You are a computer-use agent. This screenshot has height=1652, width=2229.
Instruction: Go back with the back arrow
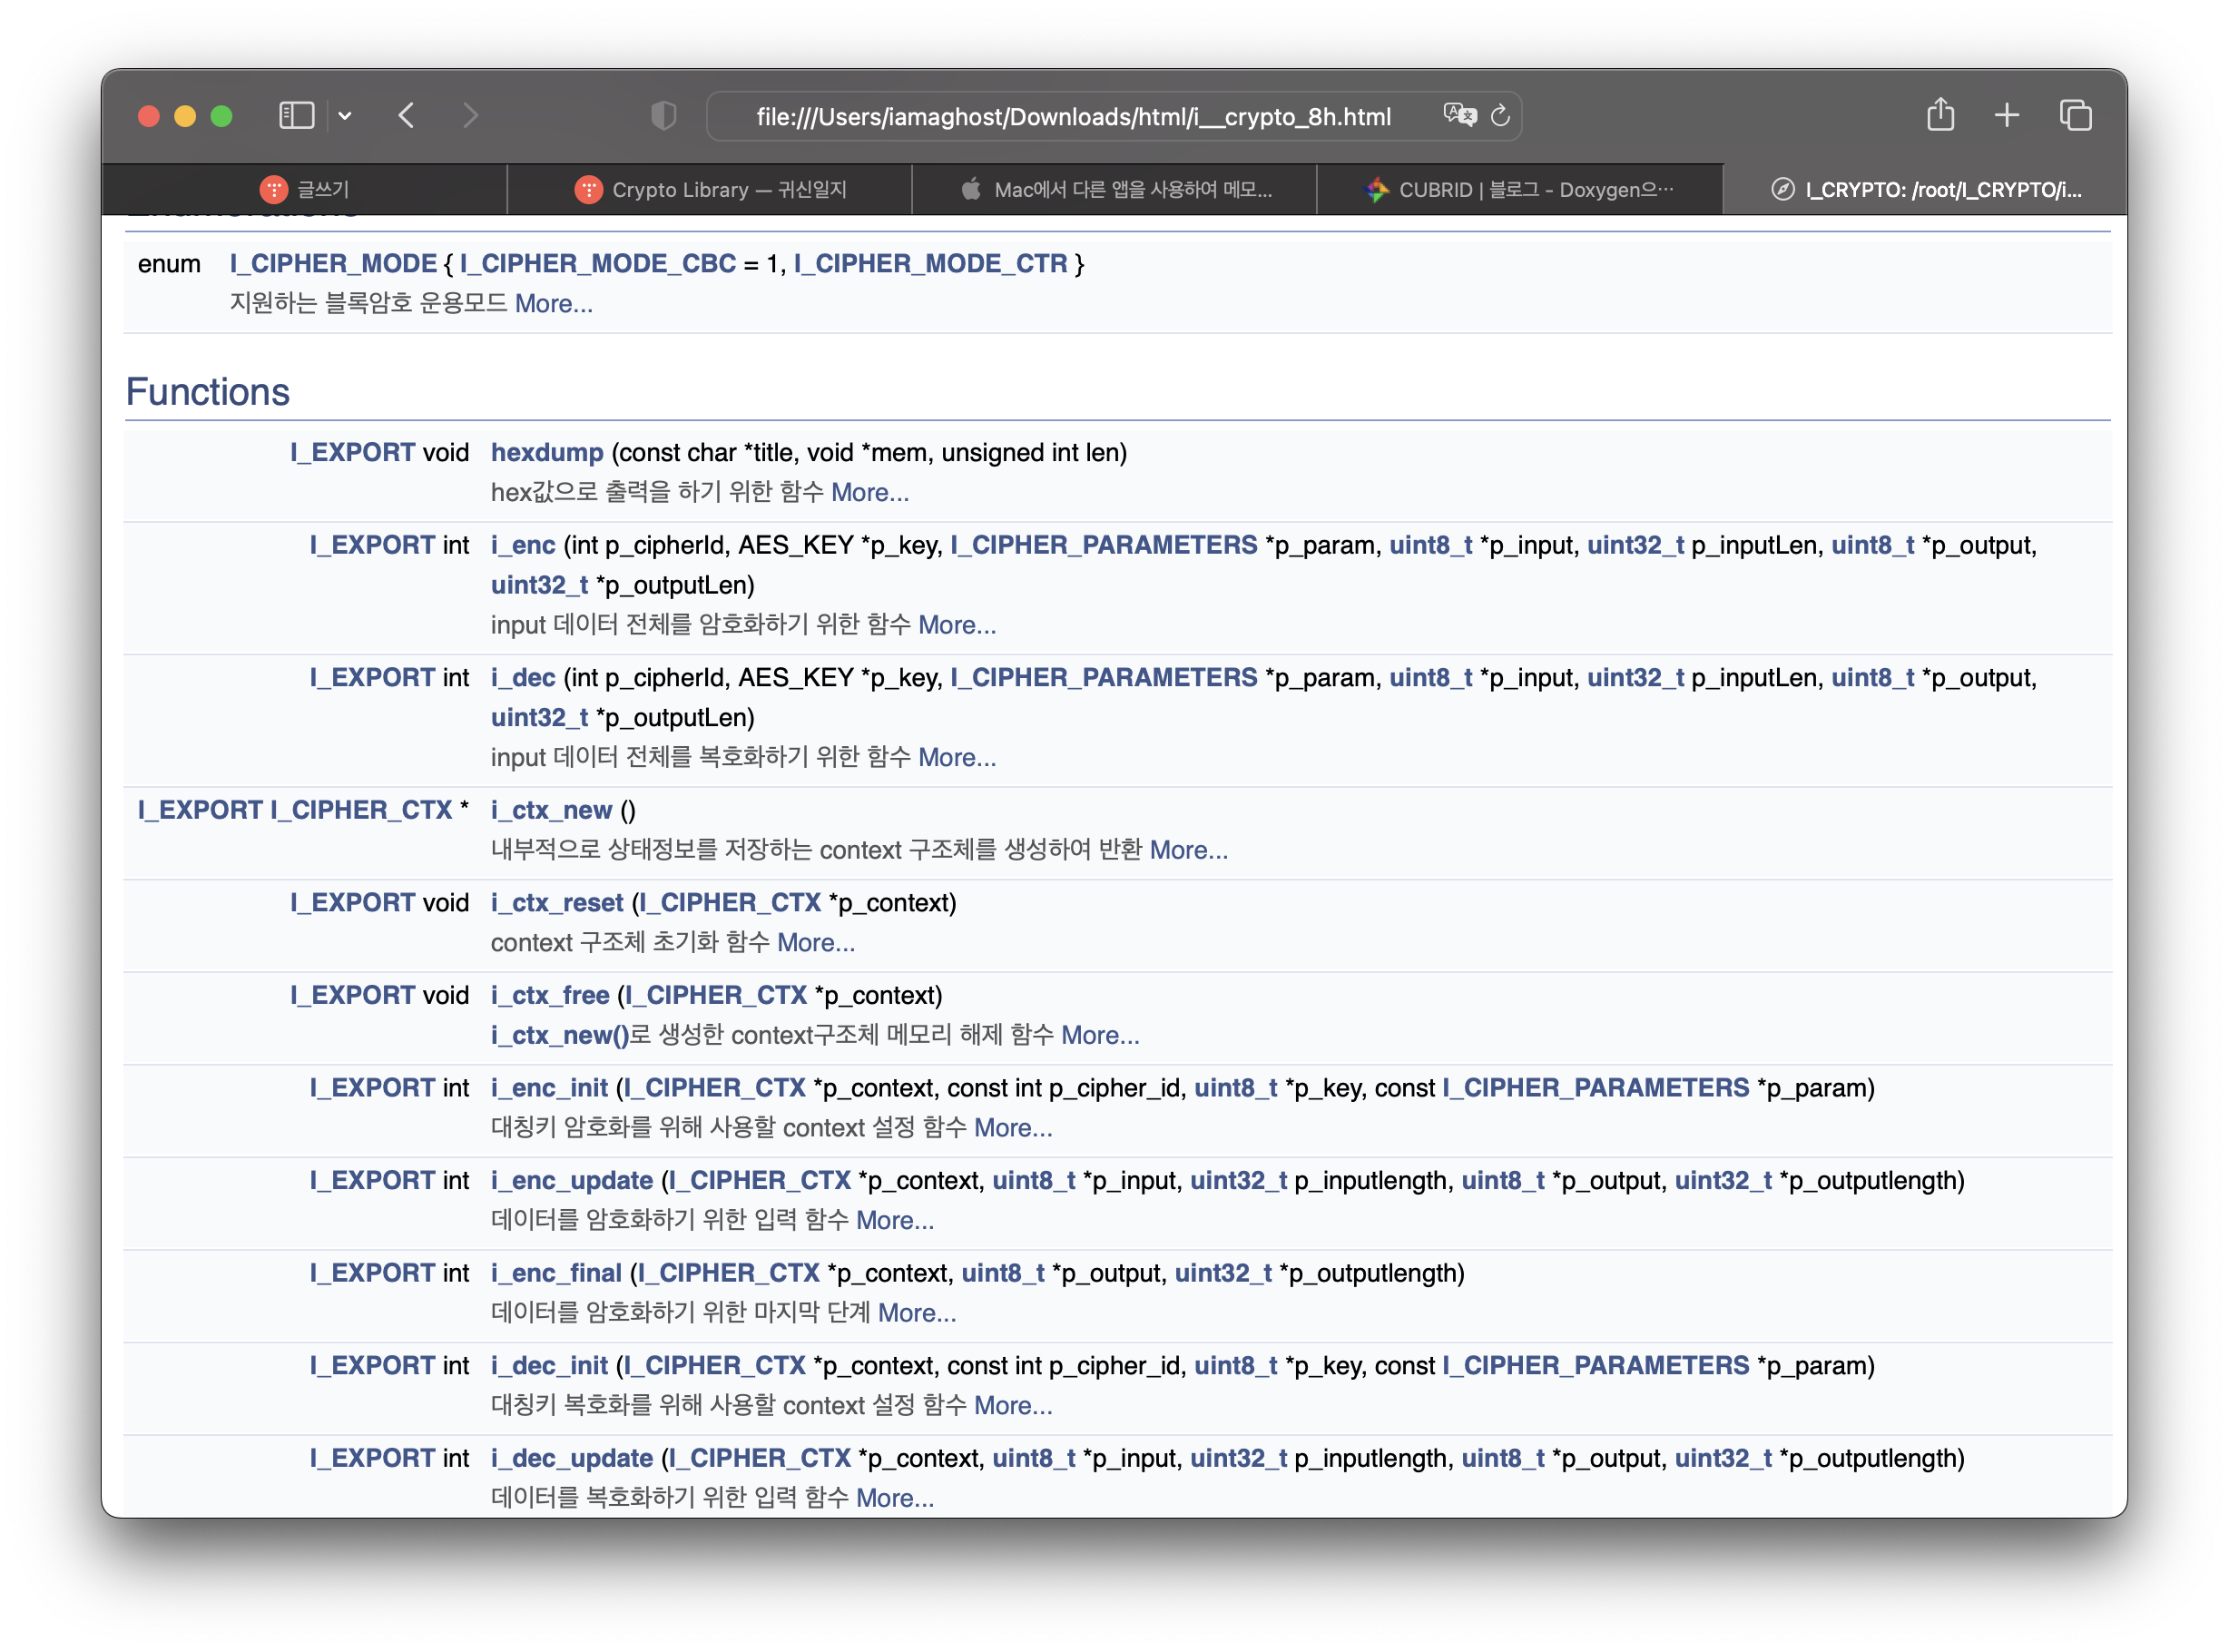(x=406, y=116)
